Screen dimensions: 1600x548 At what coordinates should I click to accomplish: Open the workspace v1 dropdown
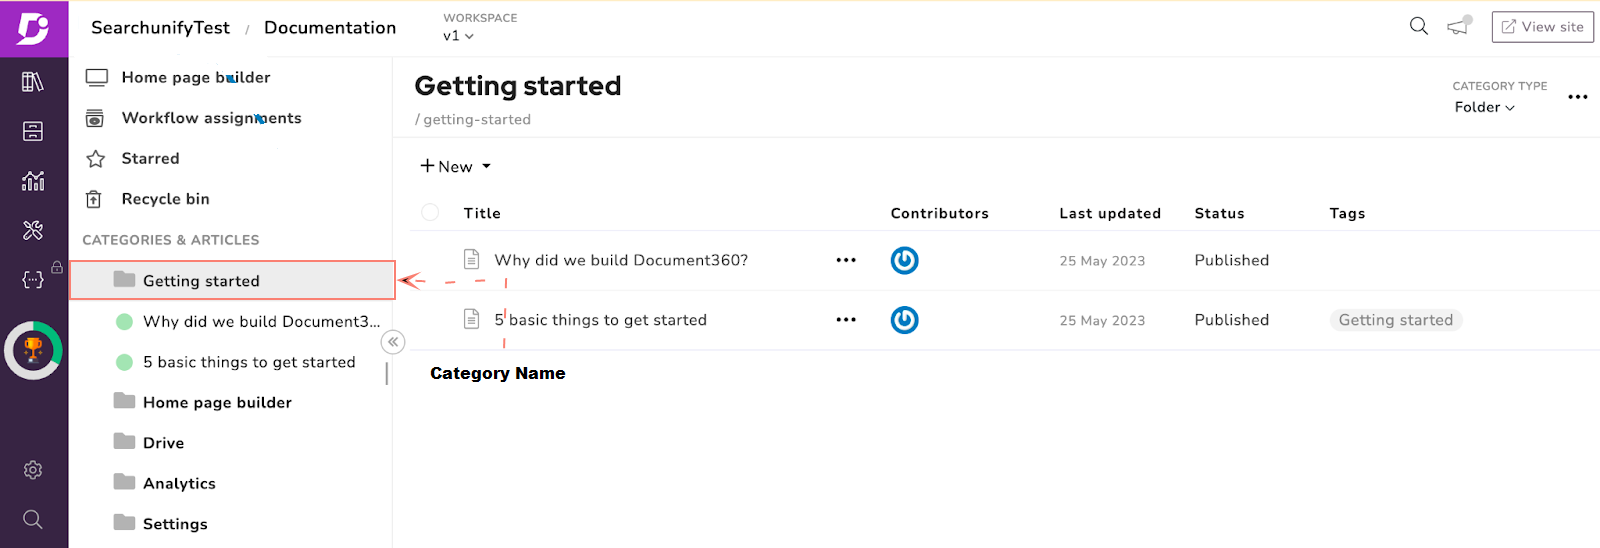458,36
